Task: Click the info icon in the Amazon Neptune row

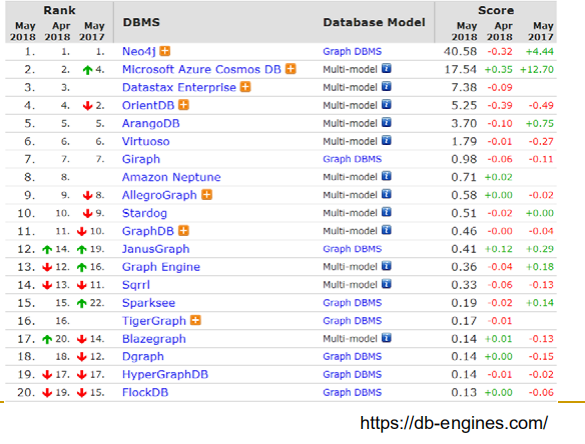Action: click(x=387, y=176)
